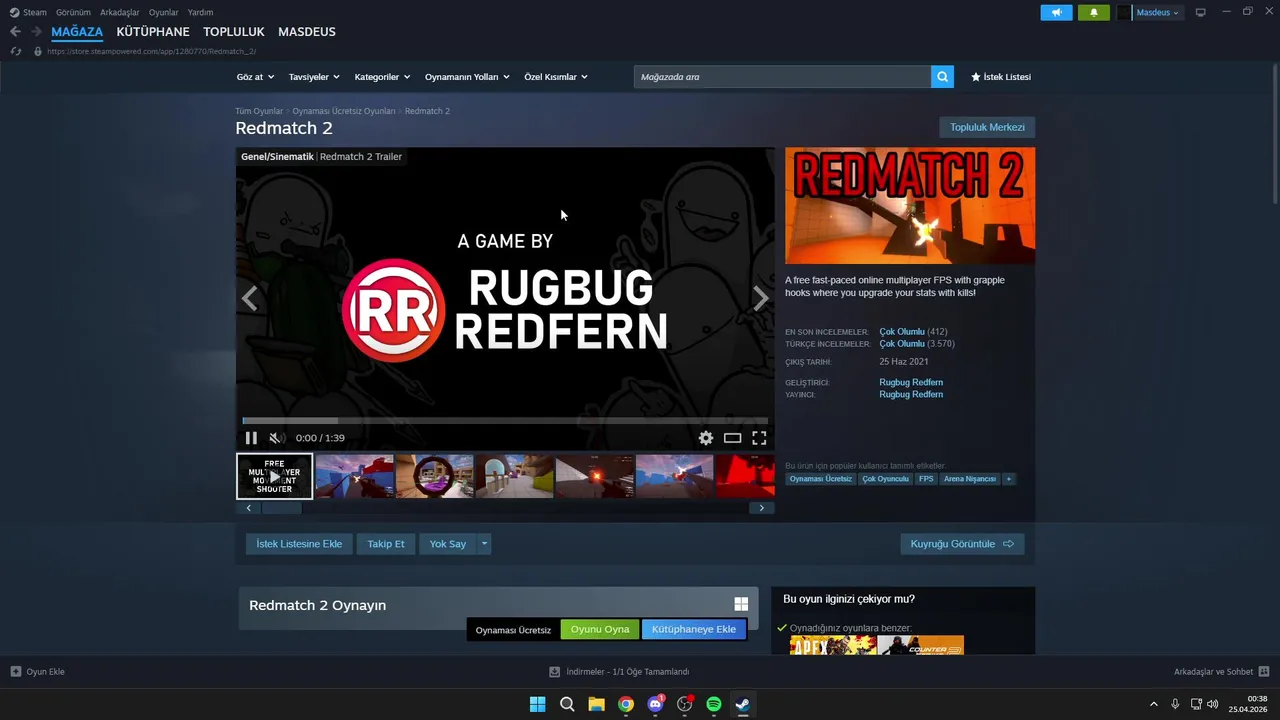The height and width of the screenshot is (720, 1280).
Task: Open the FPS tag
Action: [926, 479]
